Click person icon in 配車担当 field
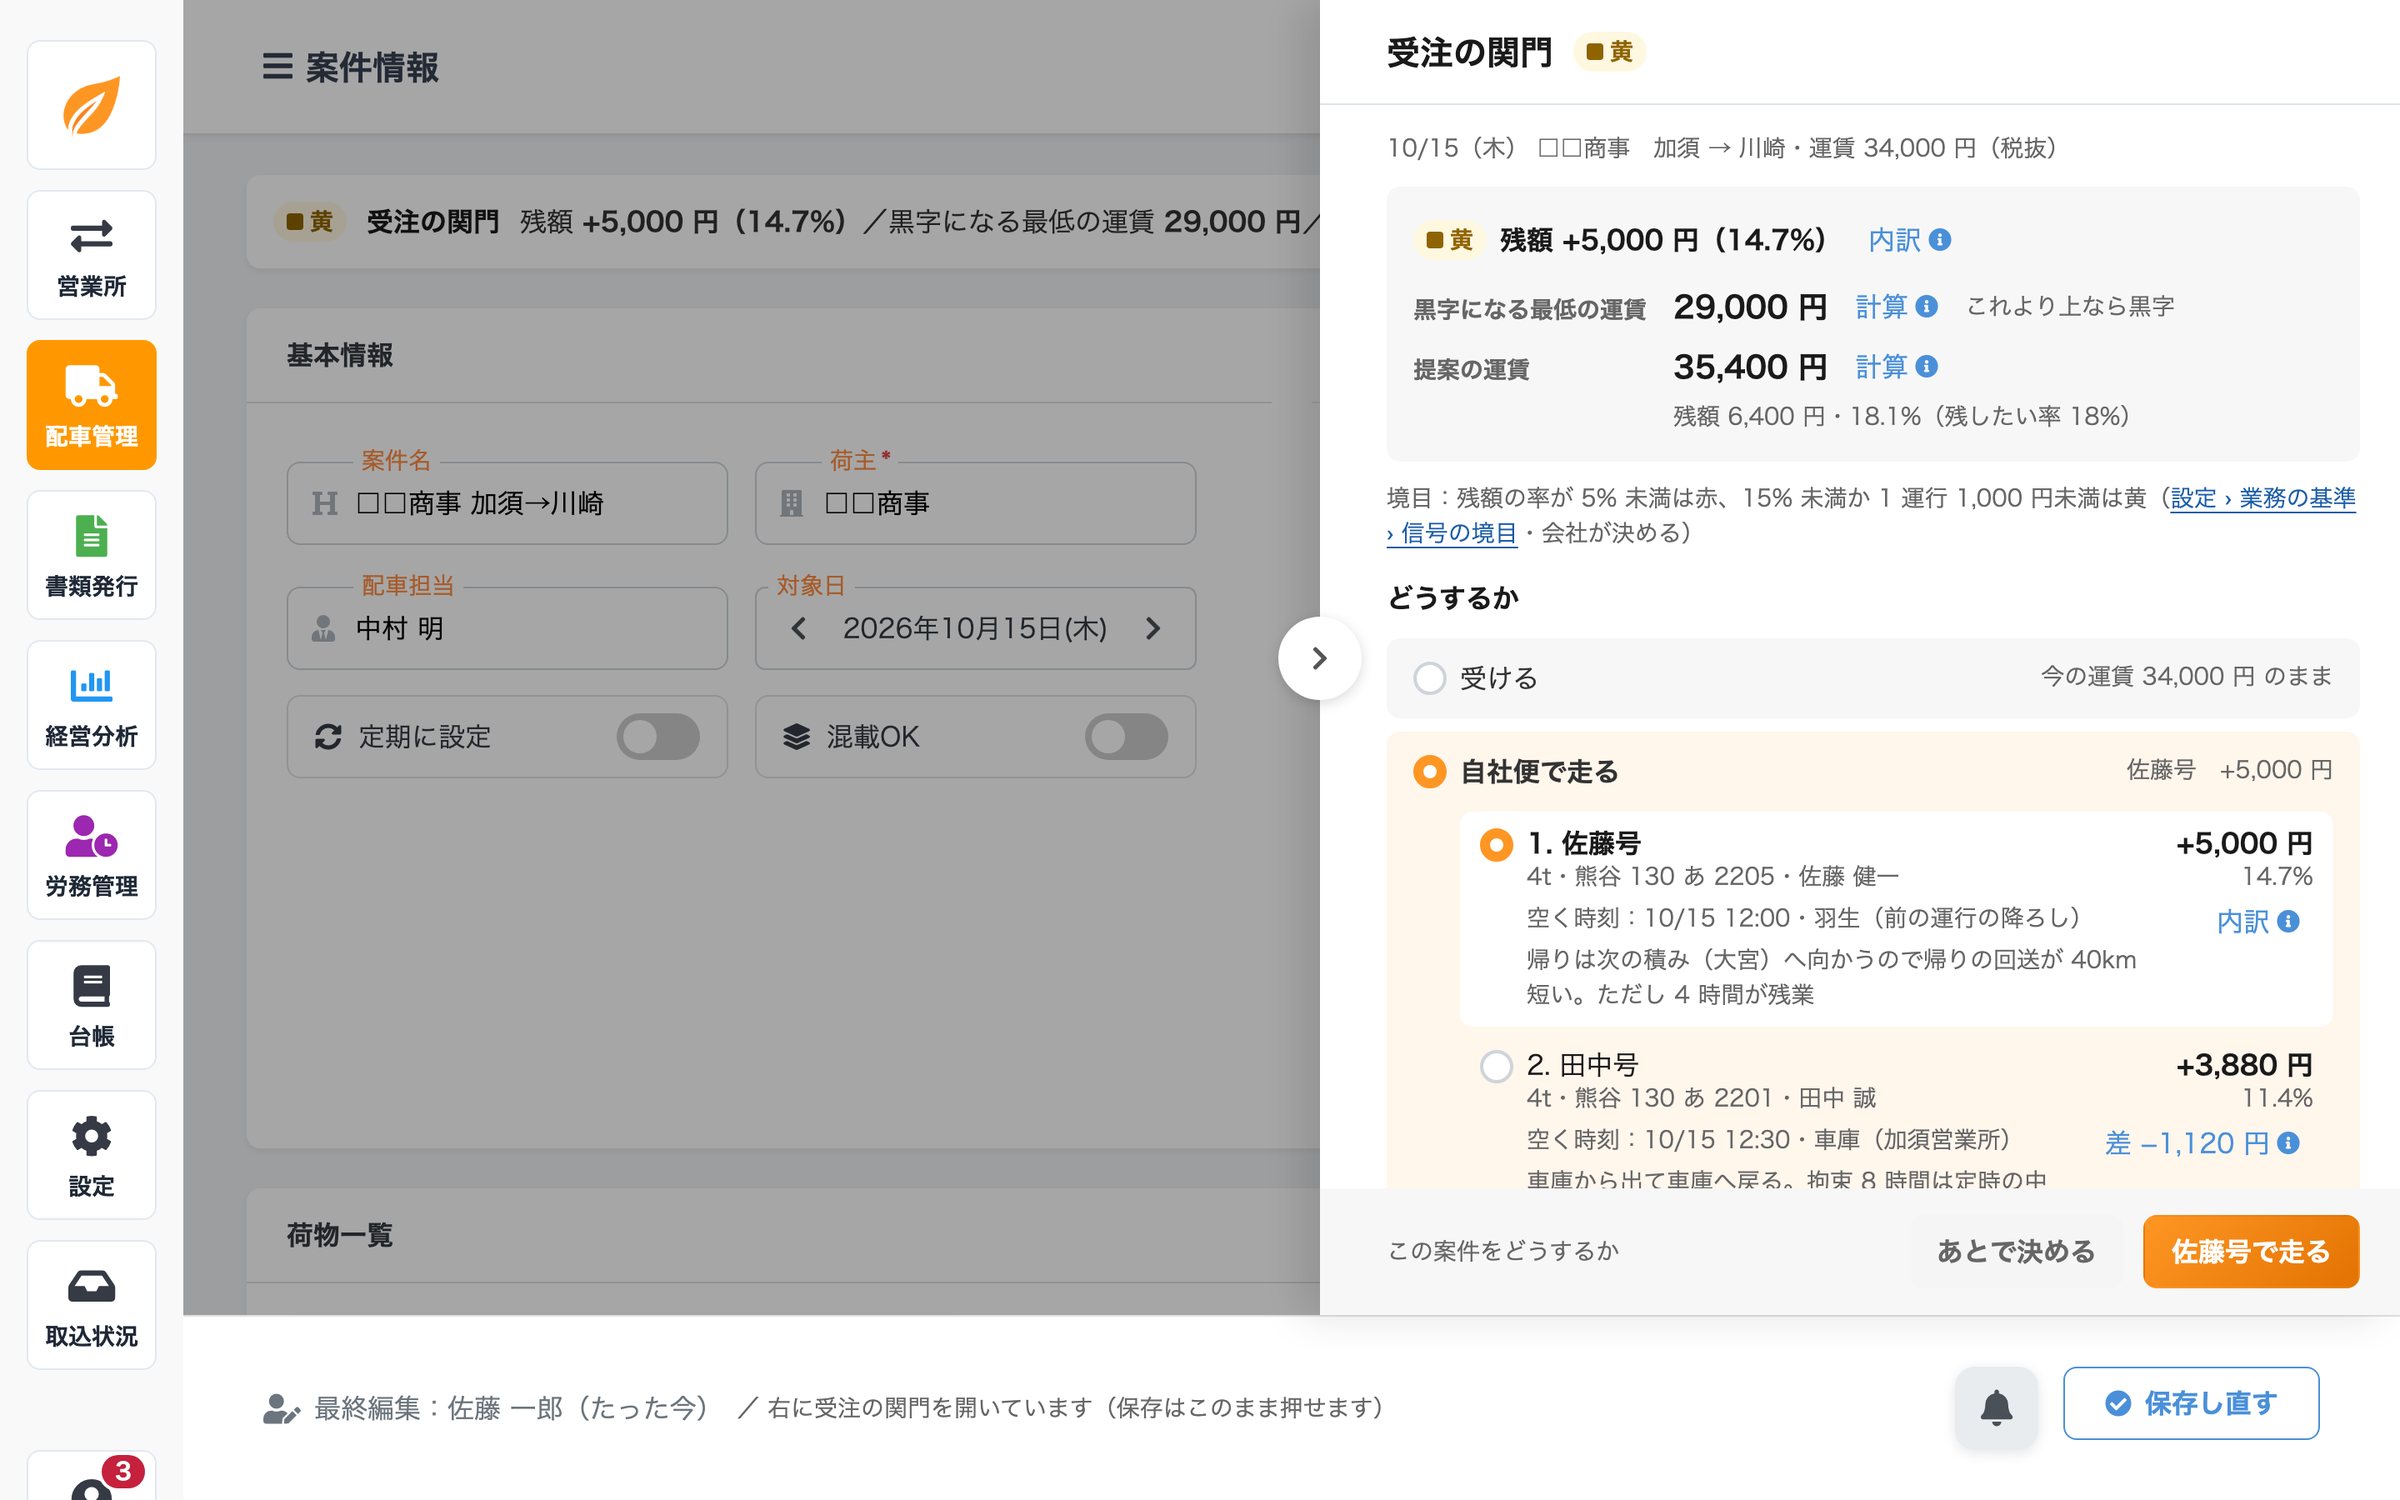 coord(323,628)
